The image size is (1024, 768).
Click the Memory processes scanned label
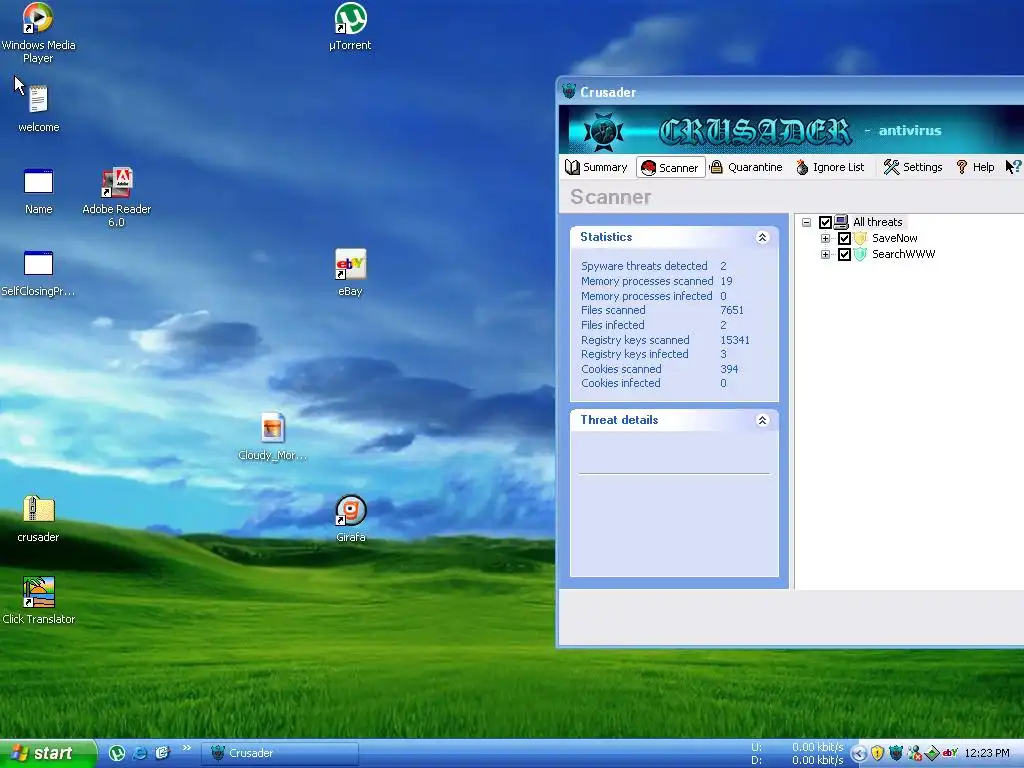coord(647,281)
